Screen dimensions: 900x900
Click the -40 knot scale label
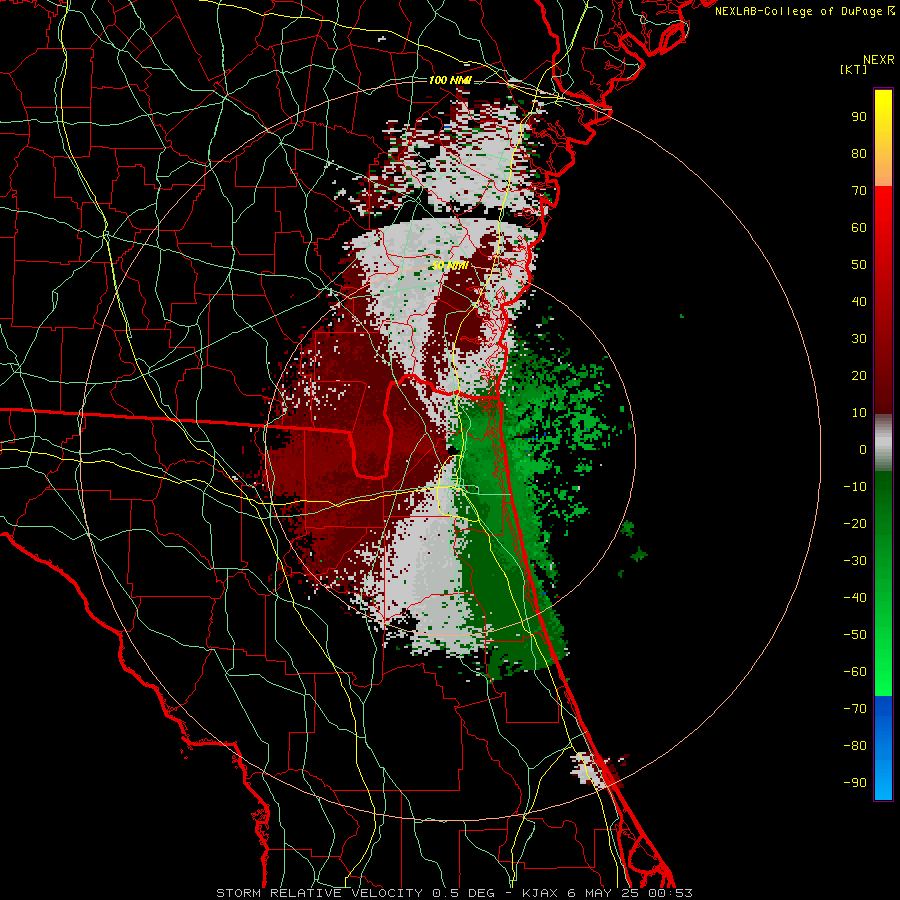(855, 598)
